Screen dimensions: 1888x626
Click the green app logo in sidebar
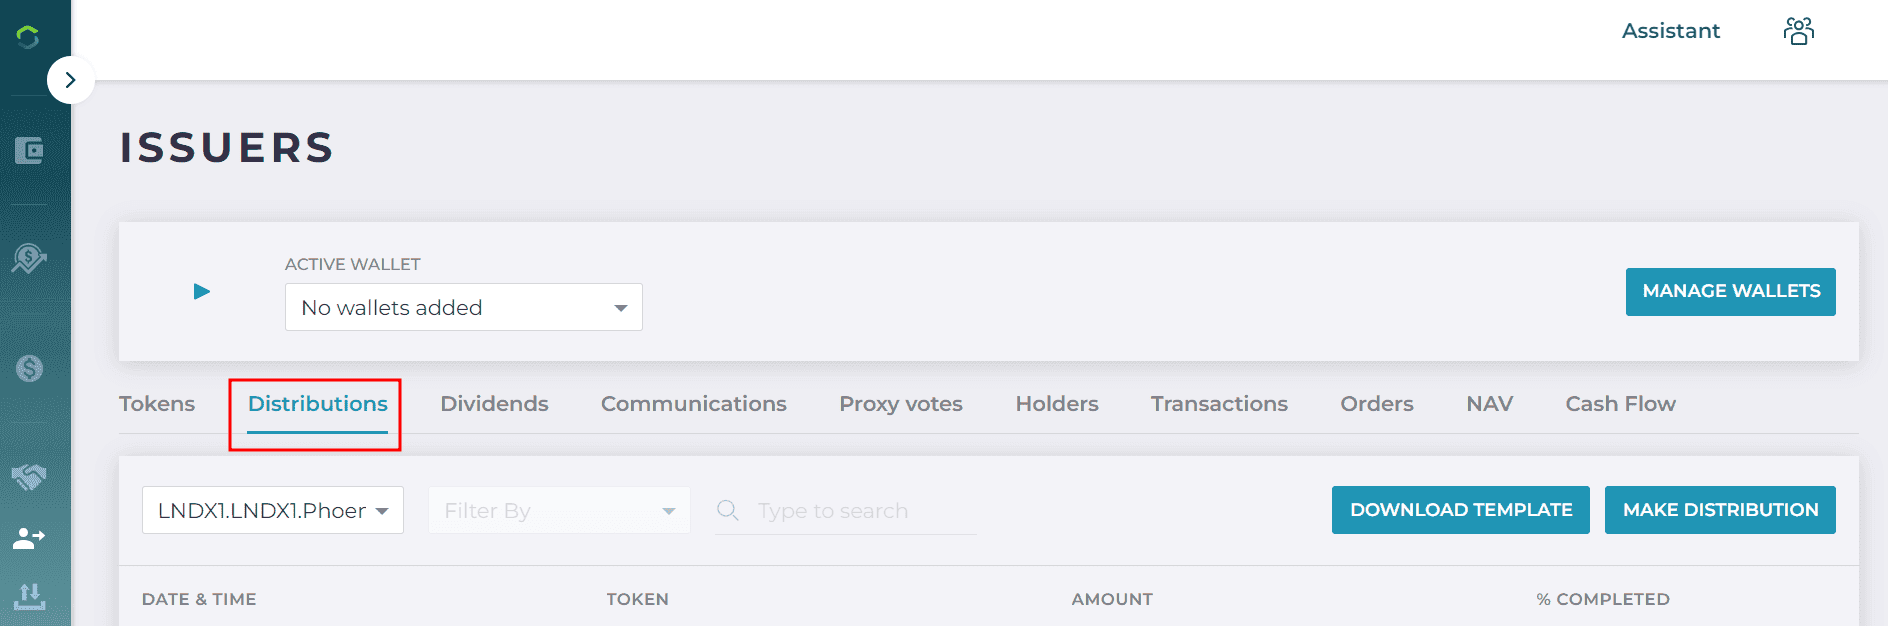click(28, 37)
